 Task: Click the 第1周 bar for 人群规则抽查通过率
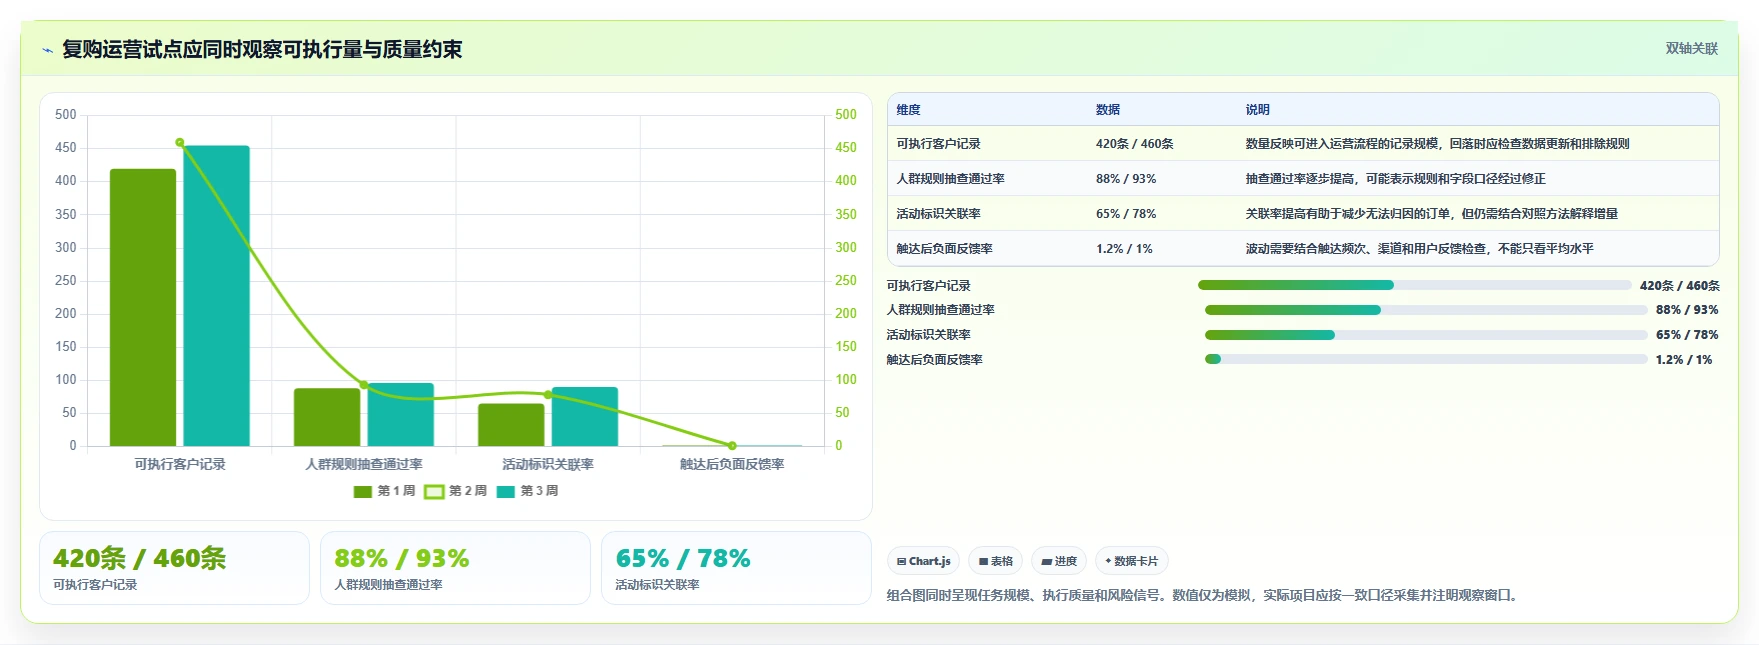tap(327, 417)
